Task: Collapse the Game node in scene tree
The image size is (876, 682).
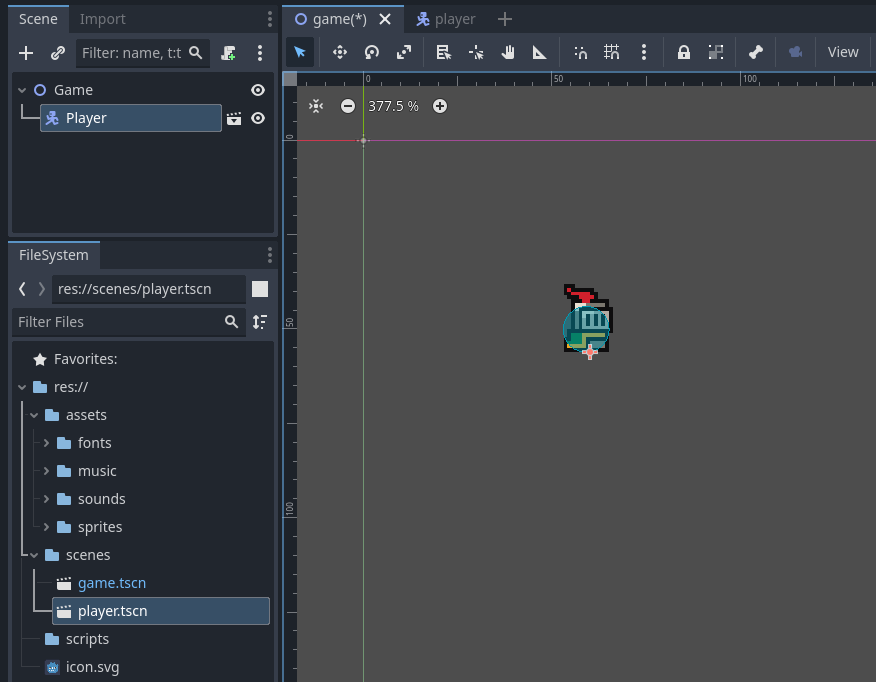Action: (22, 90)
